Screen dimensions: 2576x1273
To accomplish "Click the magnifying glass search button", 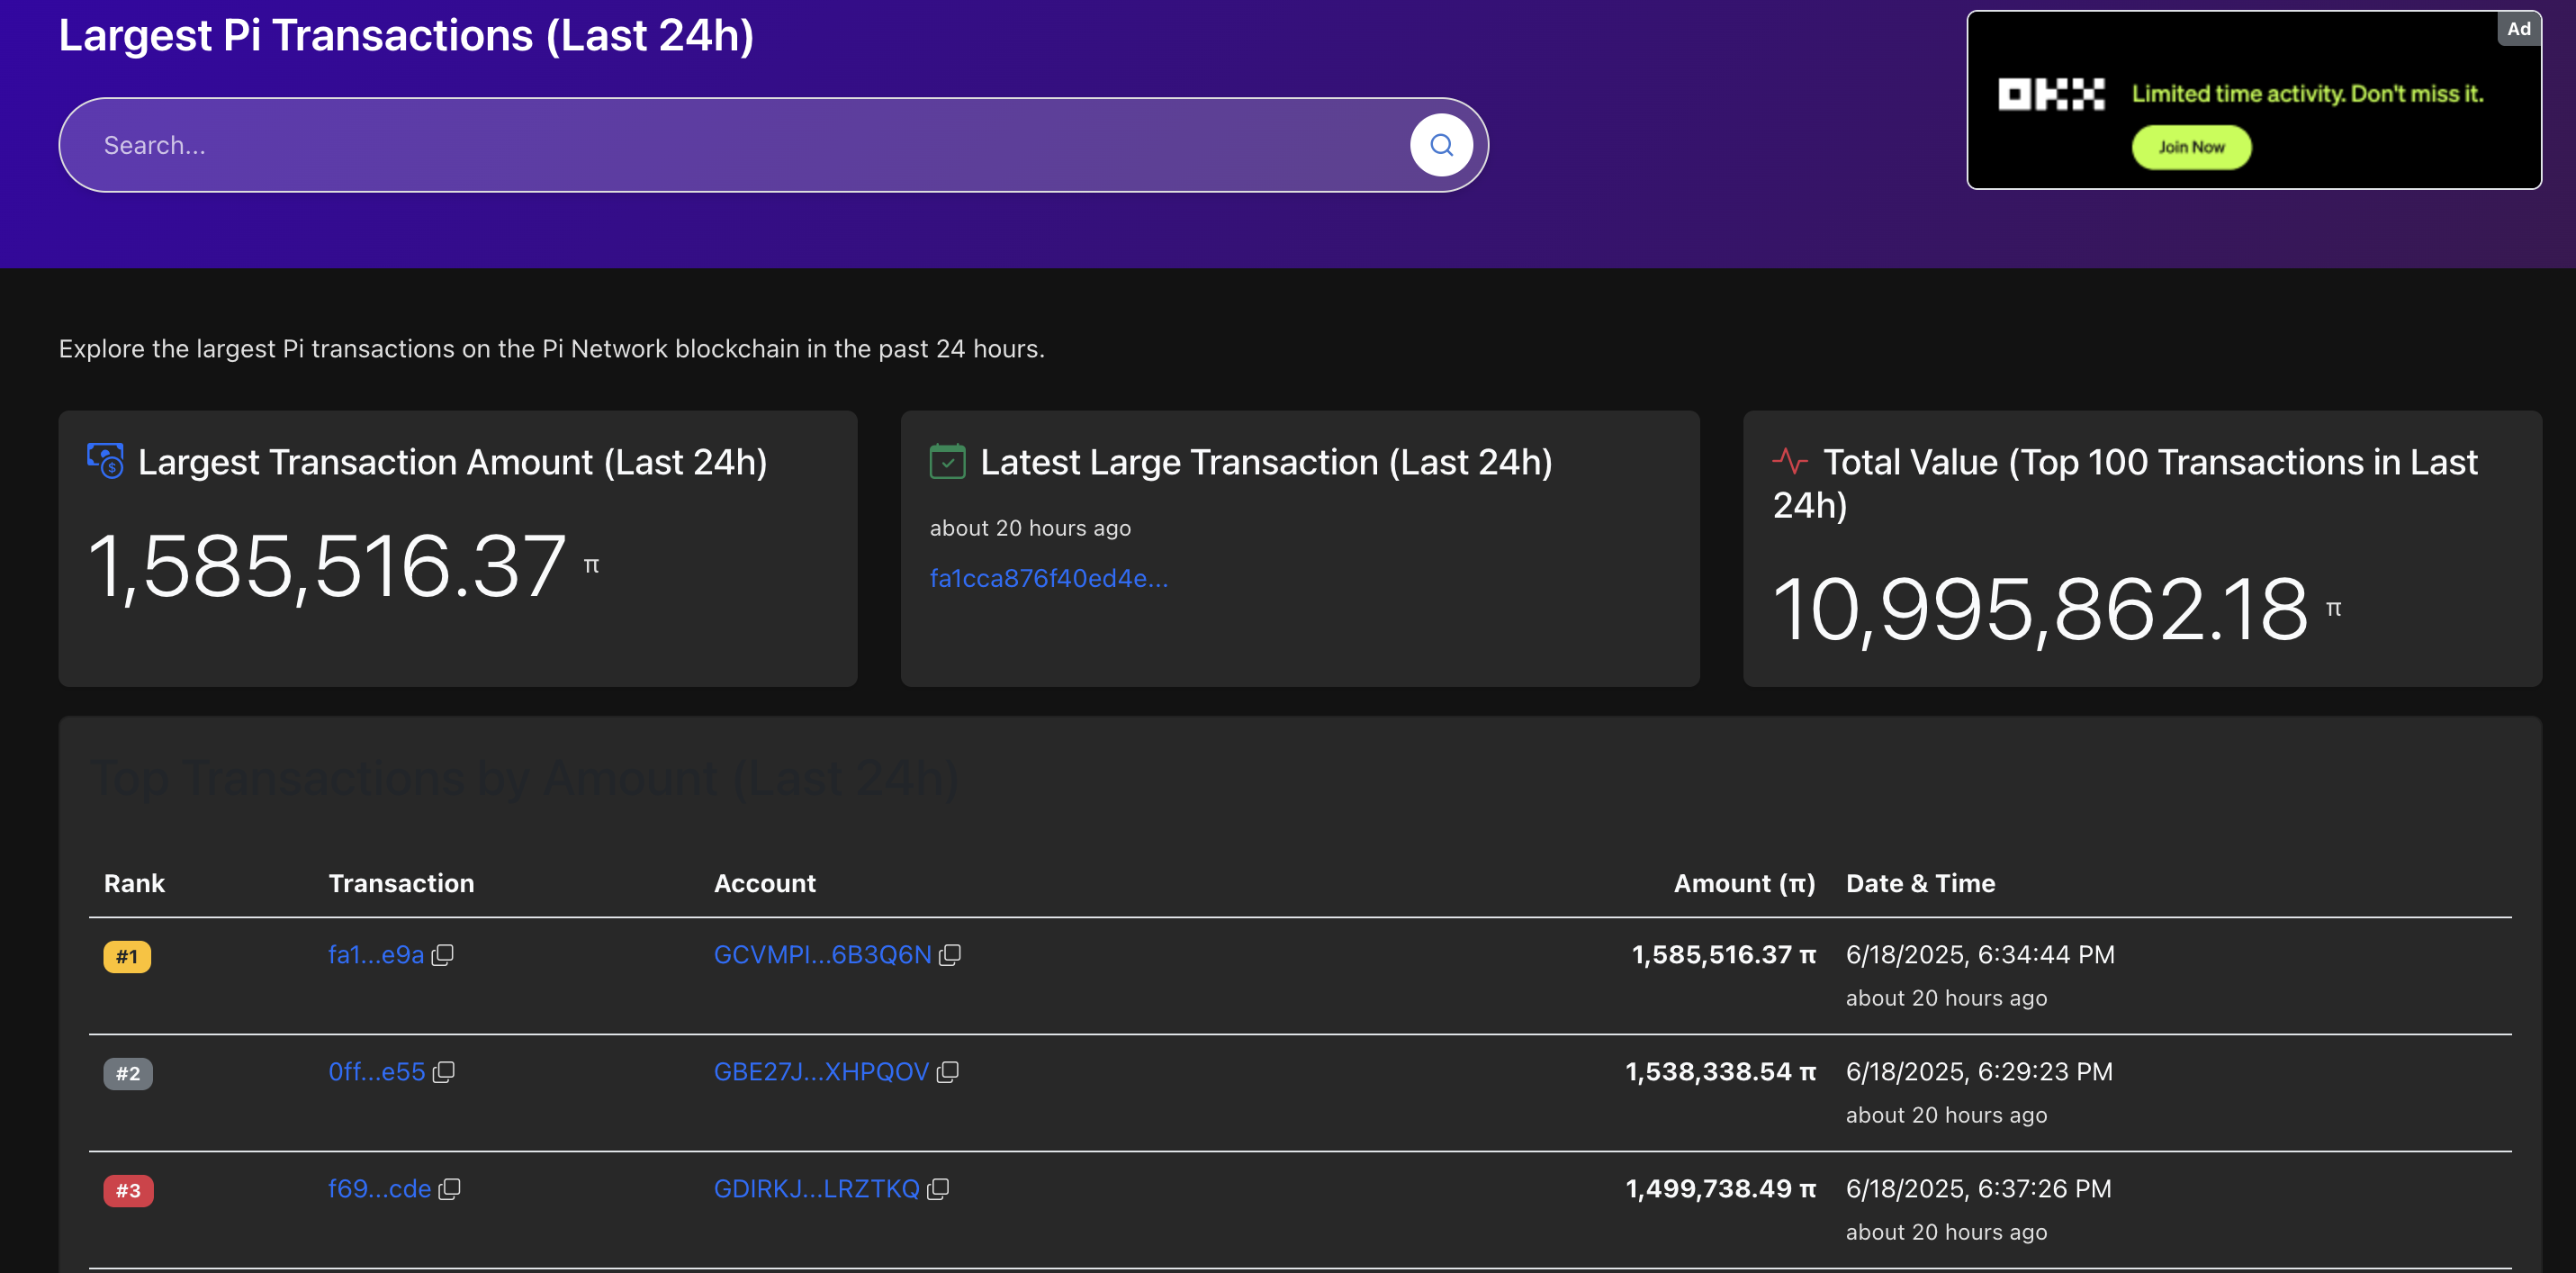I will coord(1440,145).
